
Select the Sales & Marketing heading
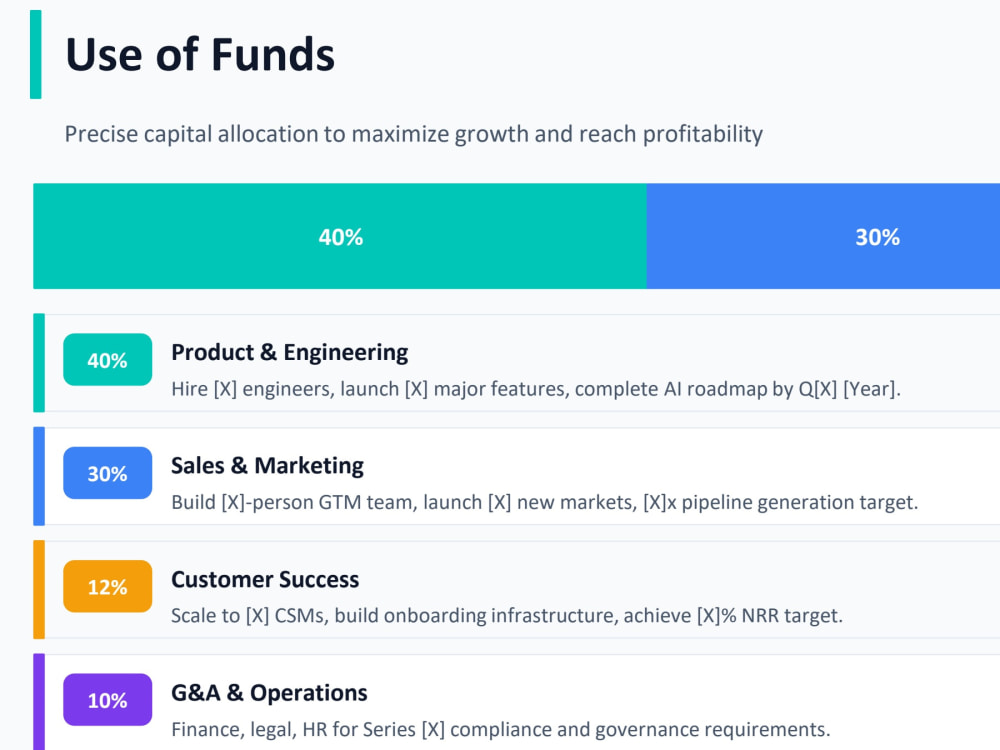click(267, 466)
